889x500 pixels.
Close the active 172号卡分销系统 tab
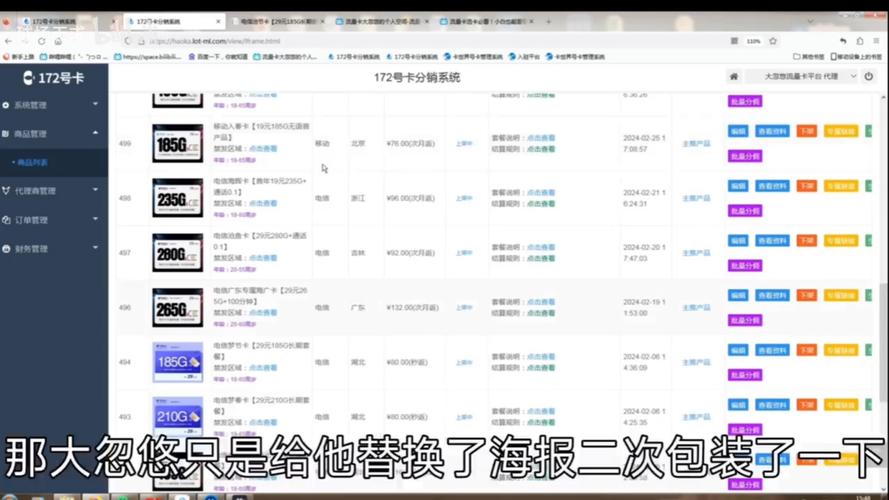[218, 22]
